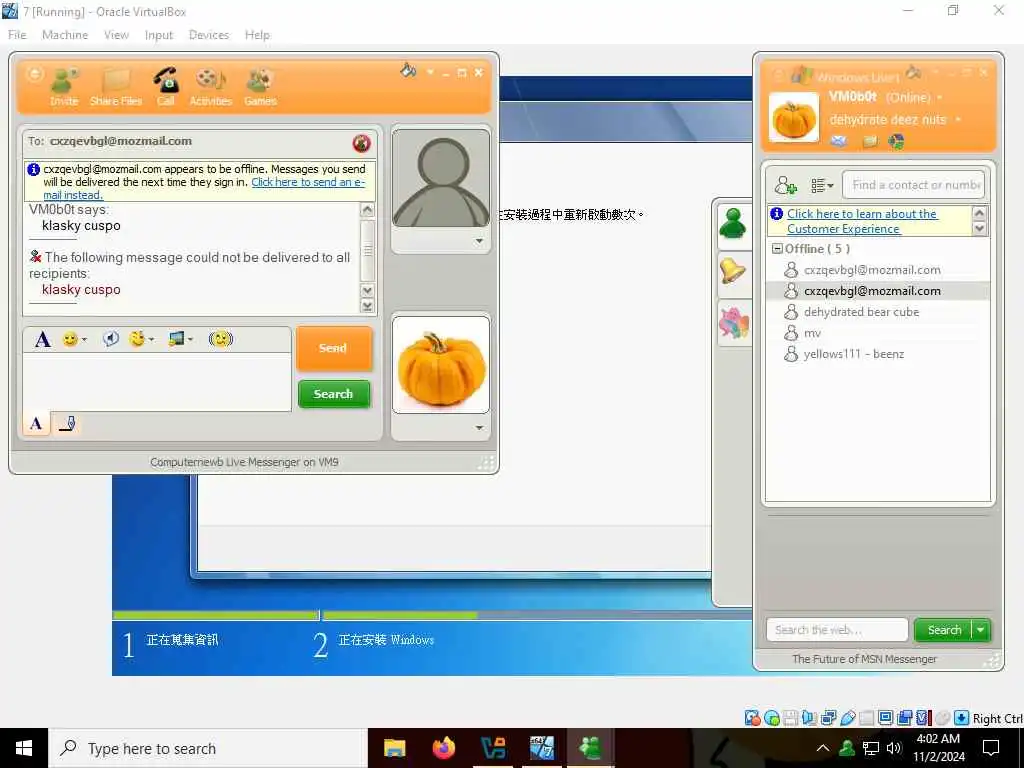The height and width of the screenshot is (768, 1024).
Task: Click the green Search button in conversation
Action: tap(334, 394)
